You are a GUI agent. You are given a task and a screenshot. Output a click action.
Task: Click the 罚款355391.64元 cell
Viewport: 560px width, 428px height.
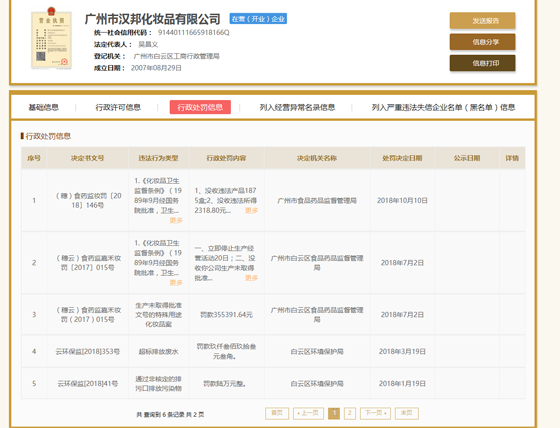226,315
